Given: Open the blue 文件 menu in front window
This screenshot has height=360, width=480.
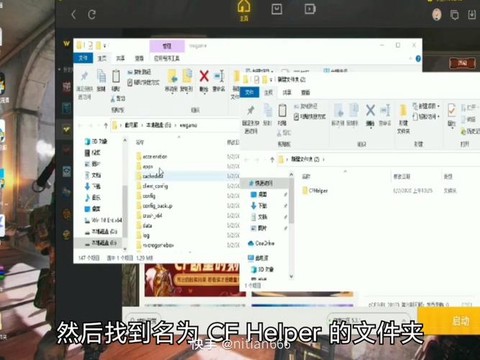Looking at the screenshot, I should (249, 92).
